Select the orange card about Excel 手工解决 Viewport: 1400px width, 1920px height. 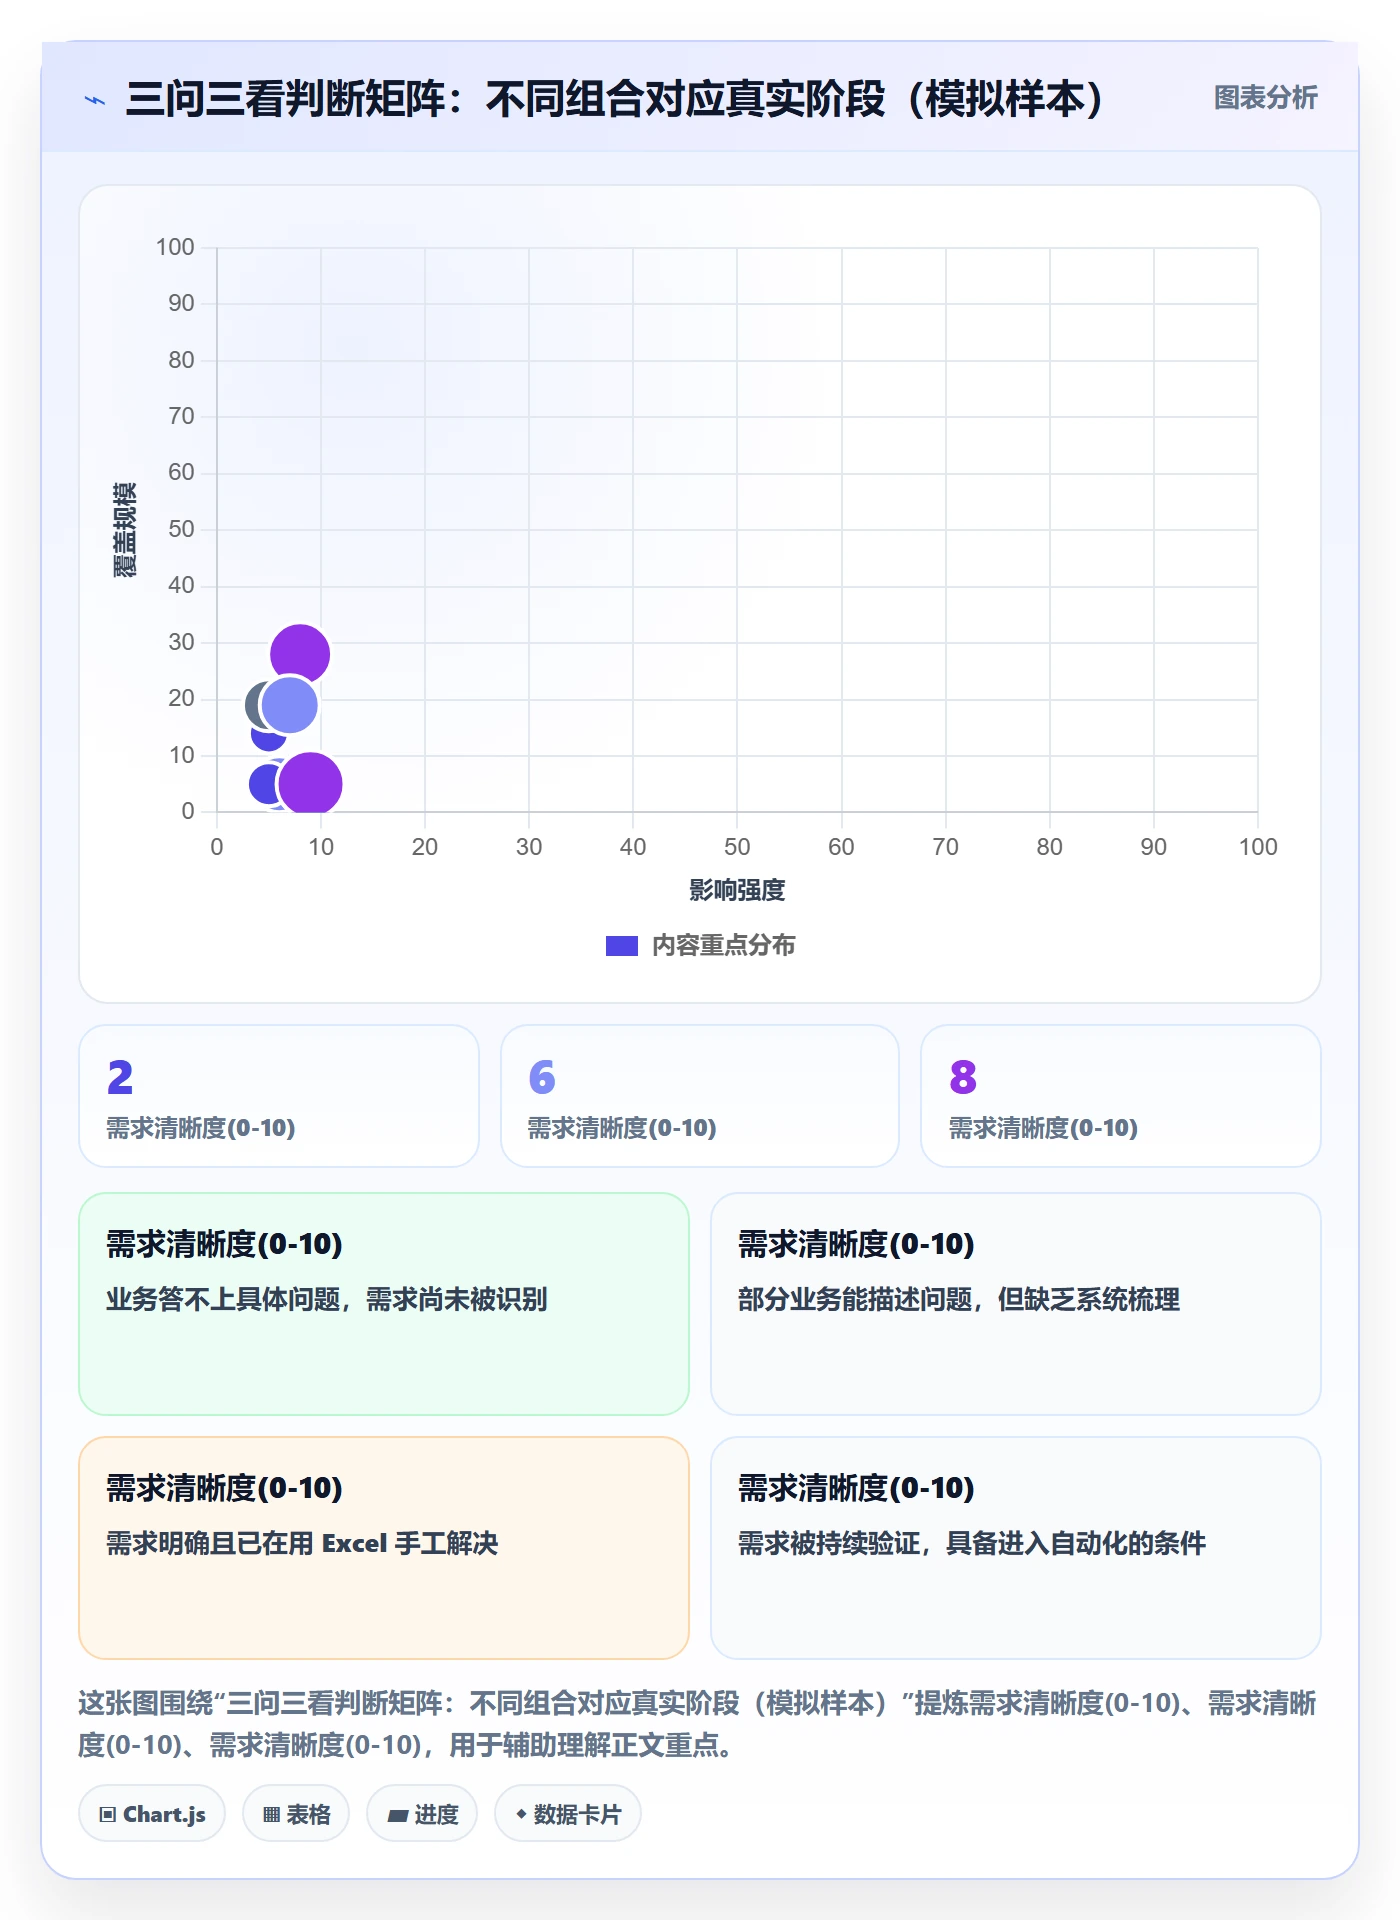click(384, 1548)
